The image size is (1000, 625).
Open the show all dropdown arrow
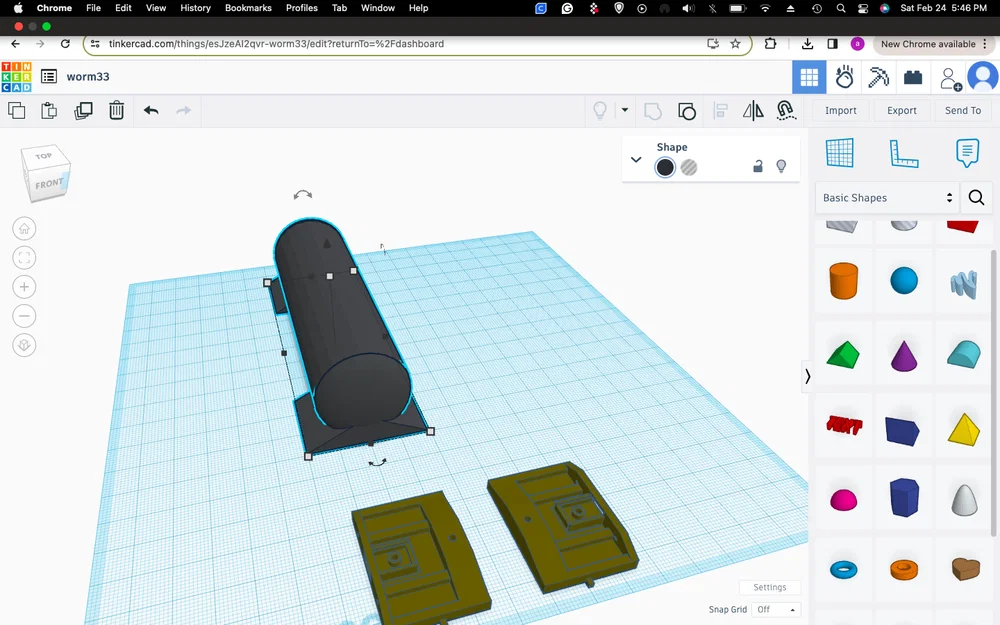pos(624,110)
